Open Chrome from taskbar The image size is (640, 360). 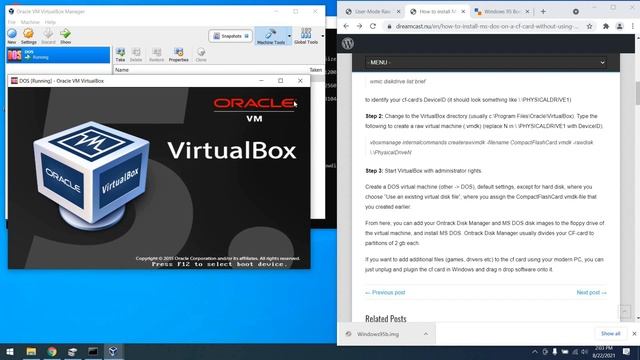pyautogui.click(x=52, y=351)
